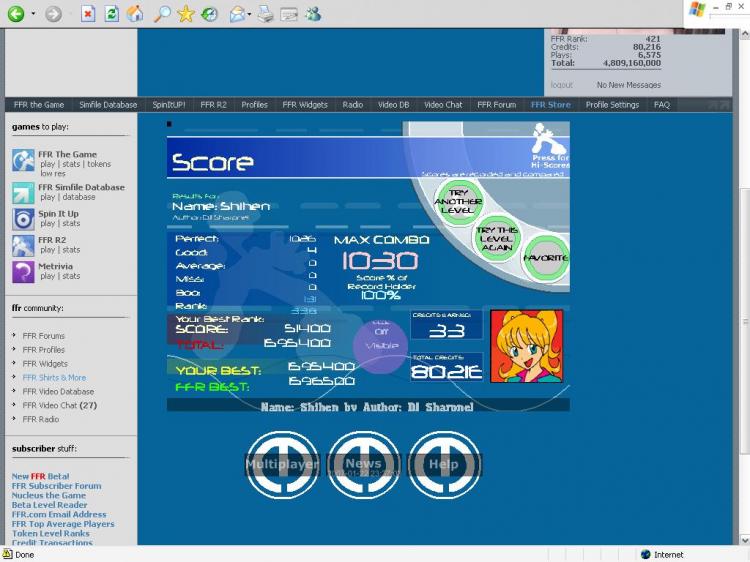Click the page scrollbar up arrow
This screenshot has height=562, width=750.
click(745, 33)
